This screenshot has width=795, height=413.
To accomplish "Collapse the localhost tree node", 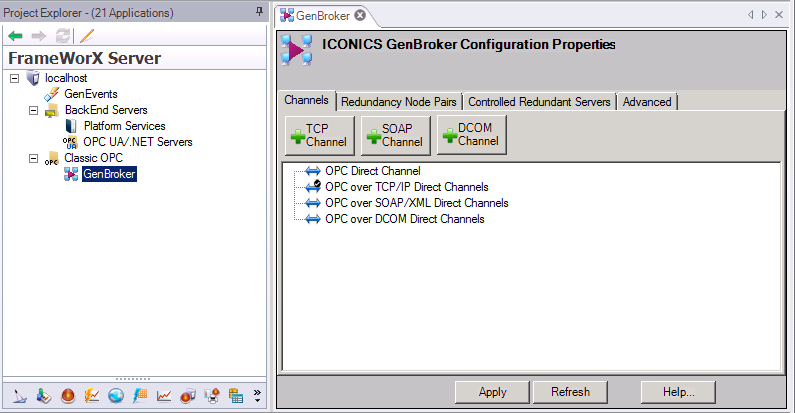I will [x=14, y=78].
